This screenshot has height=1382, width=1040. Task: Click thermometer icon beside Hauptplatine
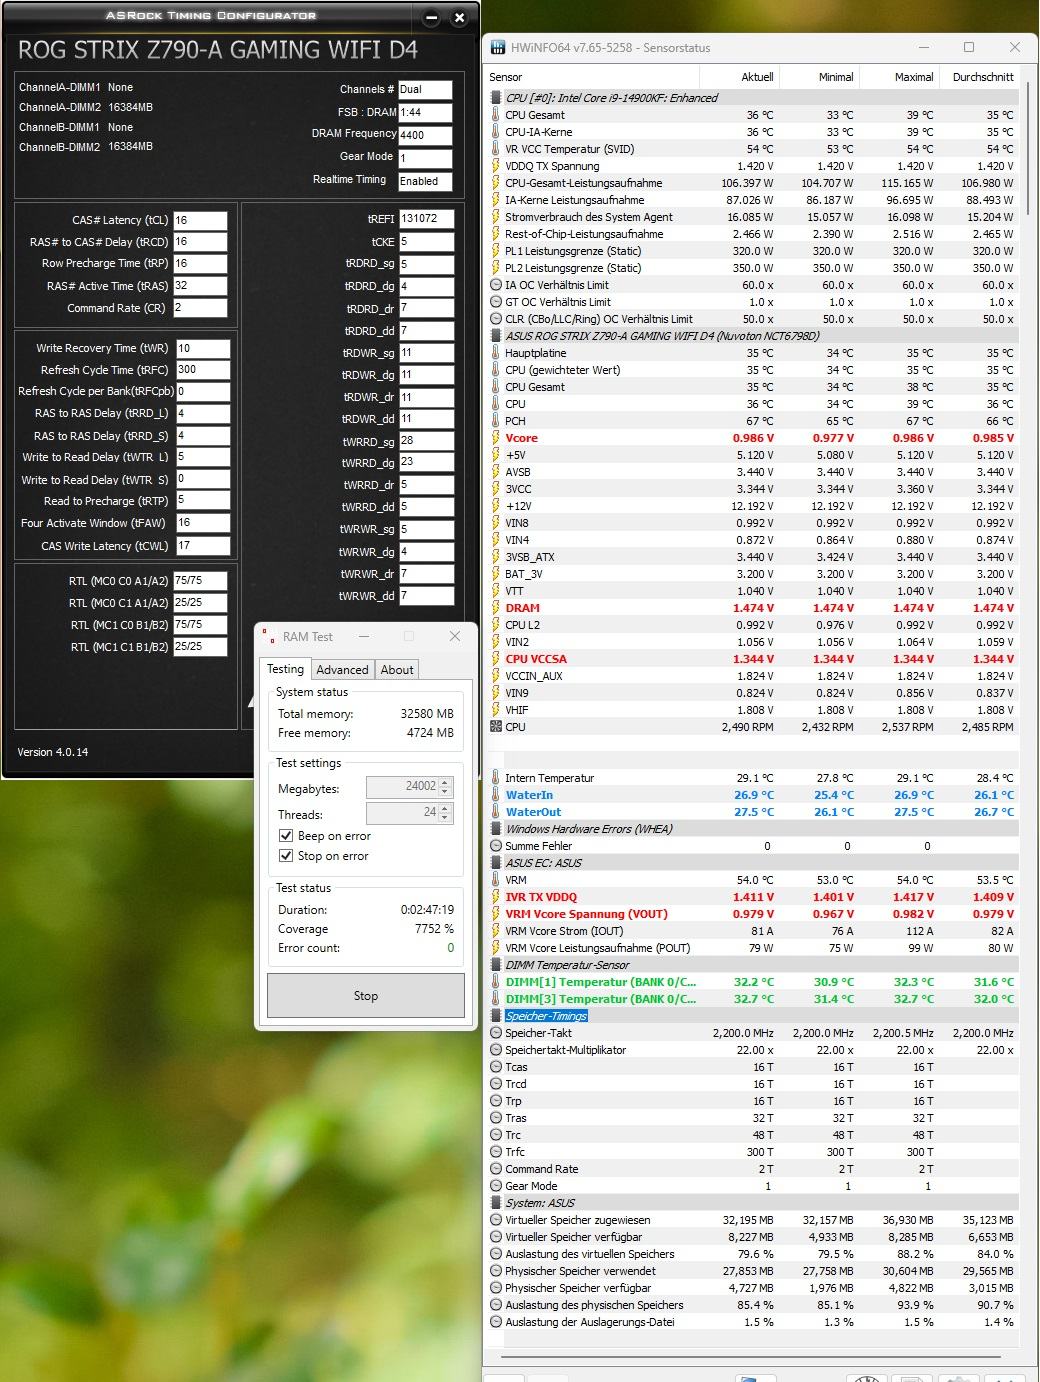click(496, 353)
